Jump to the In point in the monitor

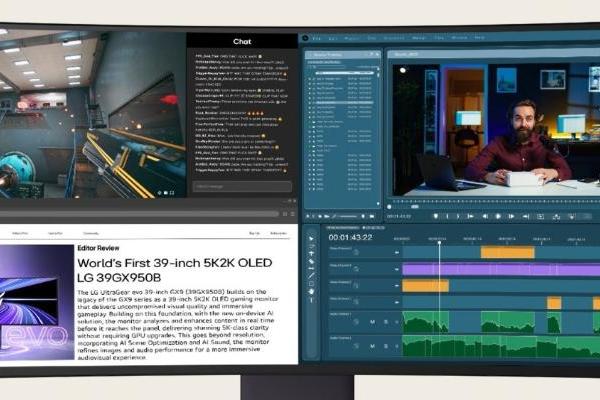point(470,216)
